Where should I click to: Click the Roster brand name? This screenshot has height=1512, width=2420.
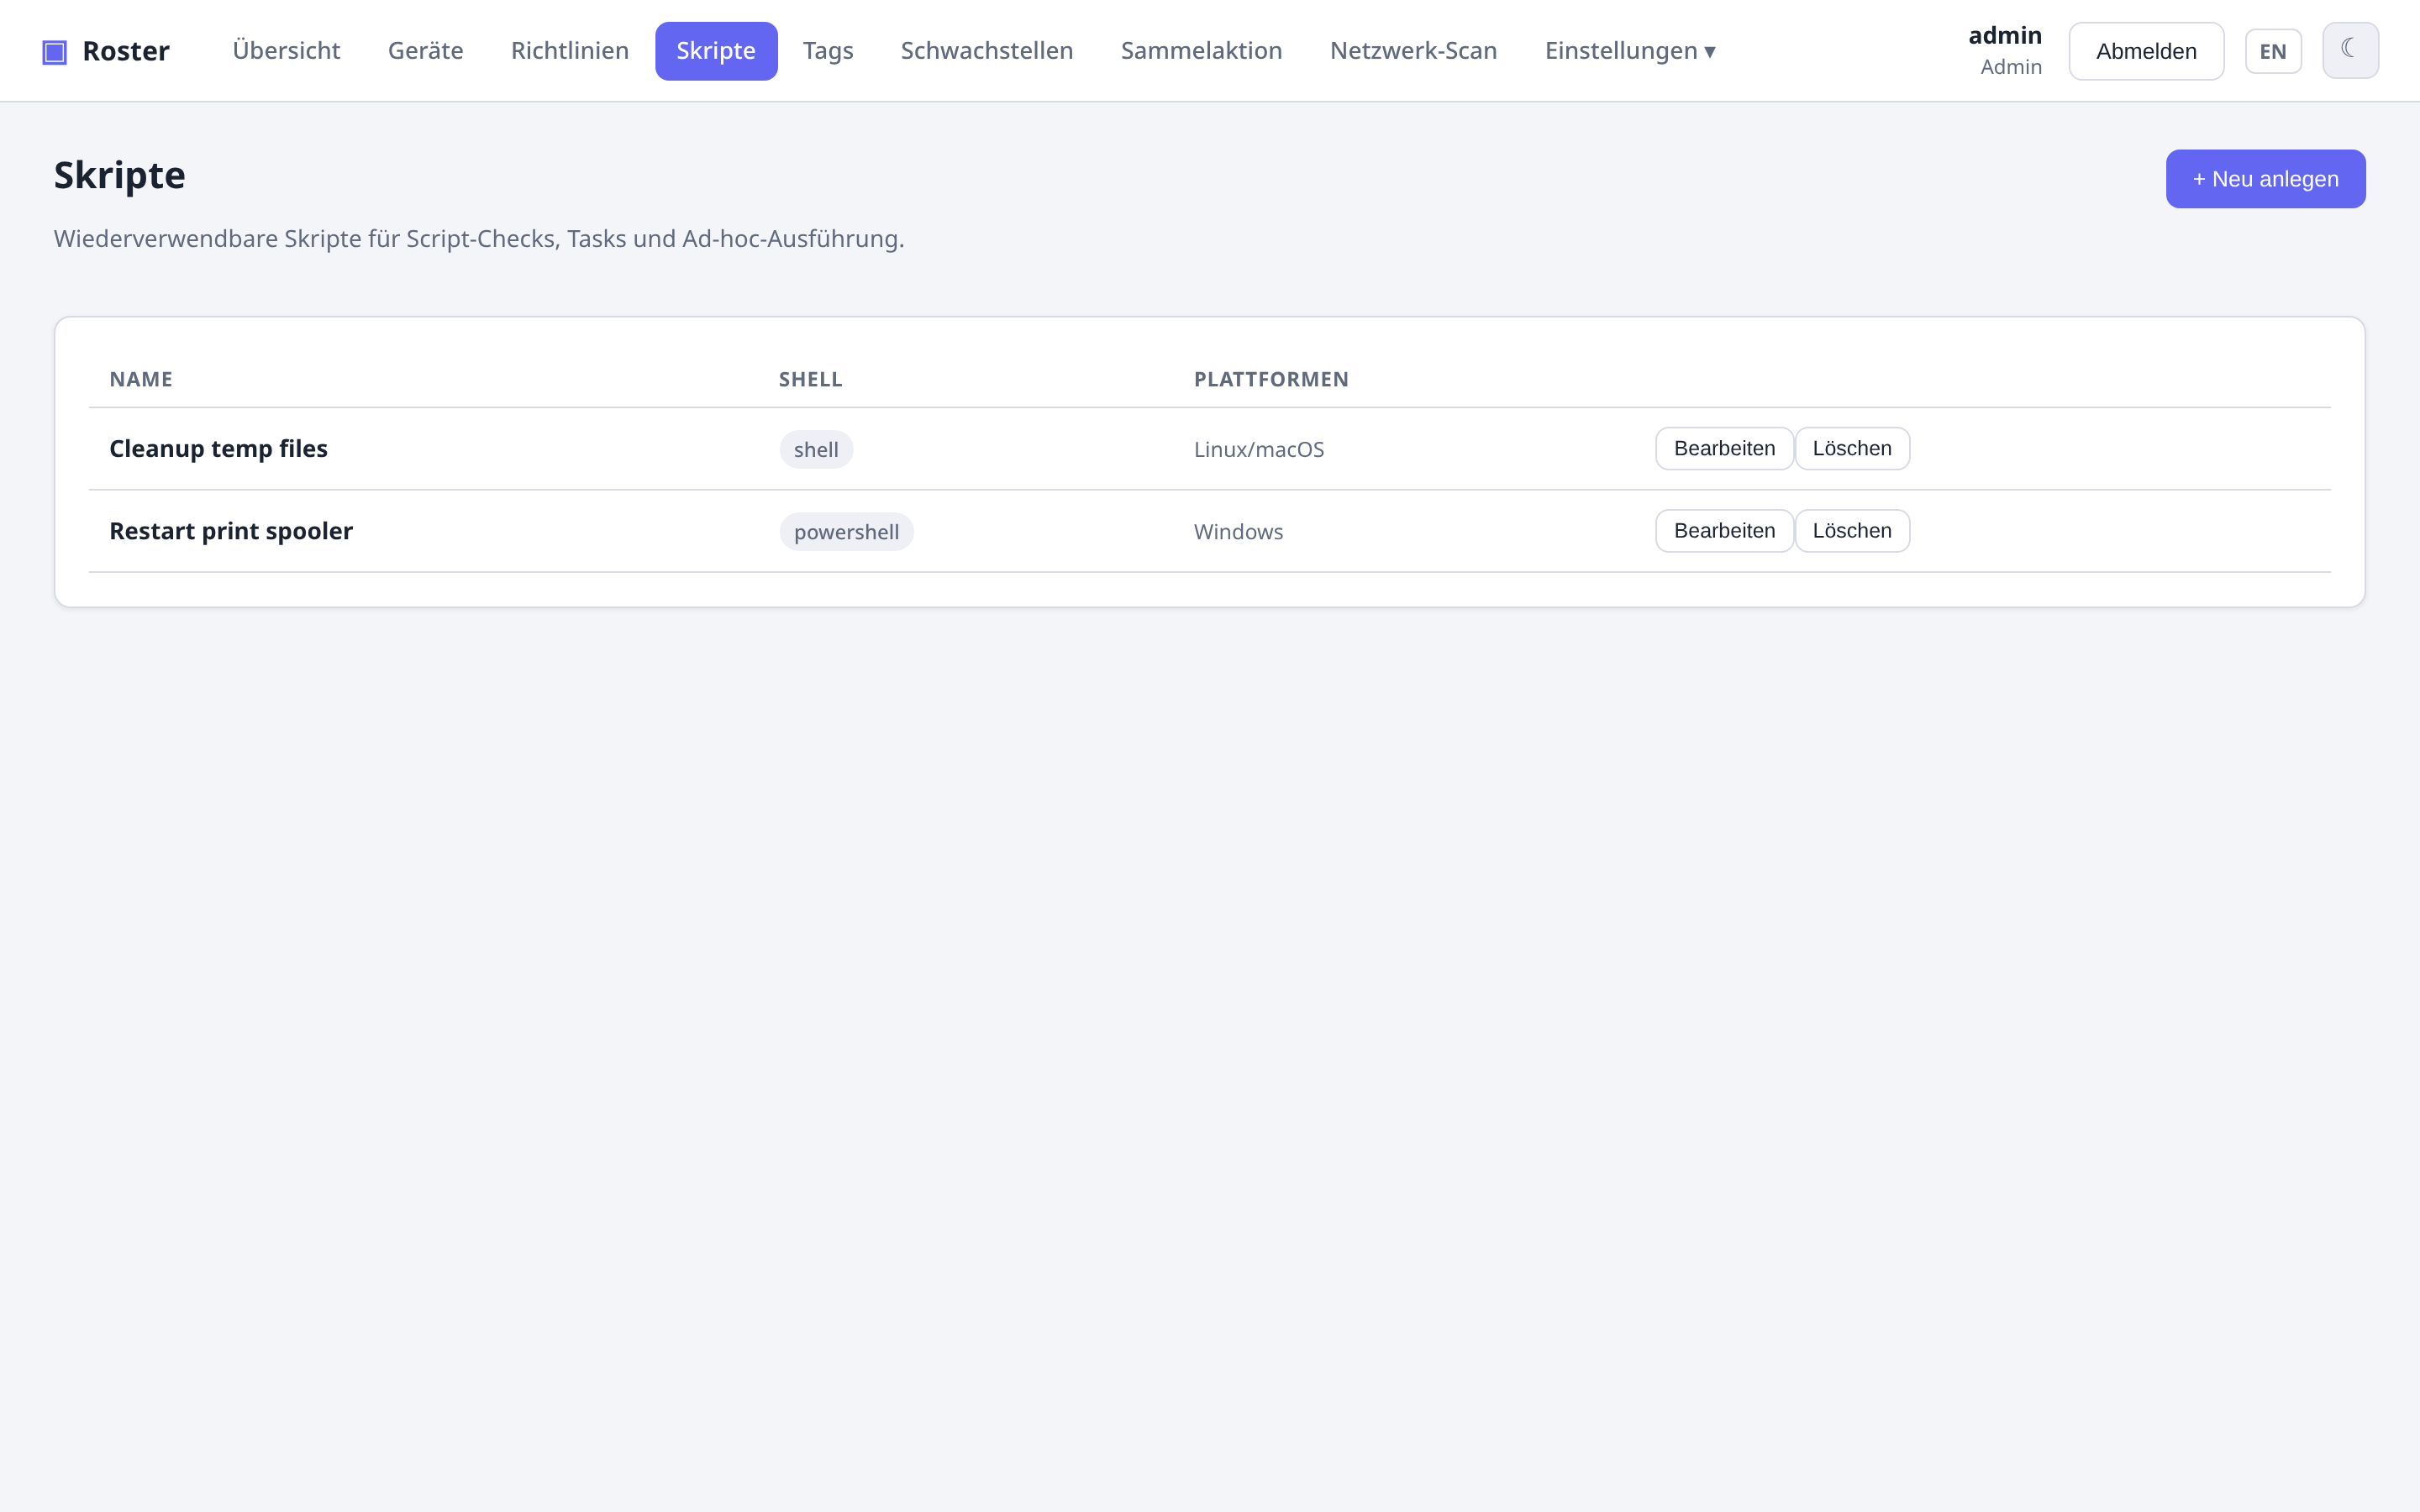(126, 51)
